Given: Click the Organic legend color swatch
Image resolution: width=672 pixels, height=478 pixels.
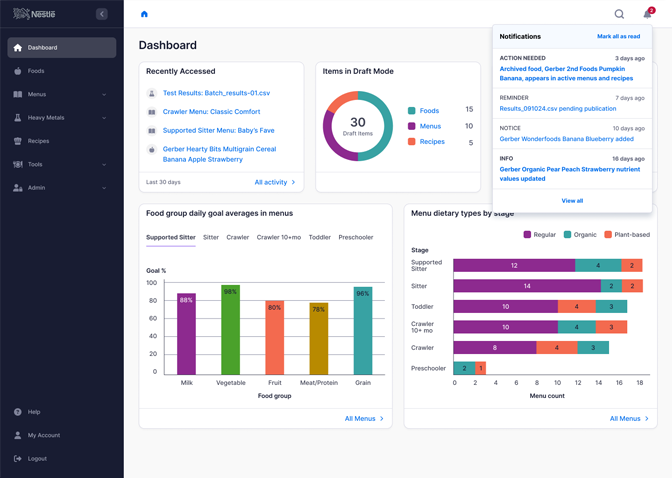Looking at the screenshot, I should (567, 235).
